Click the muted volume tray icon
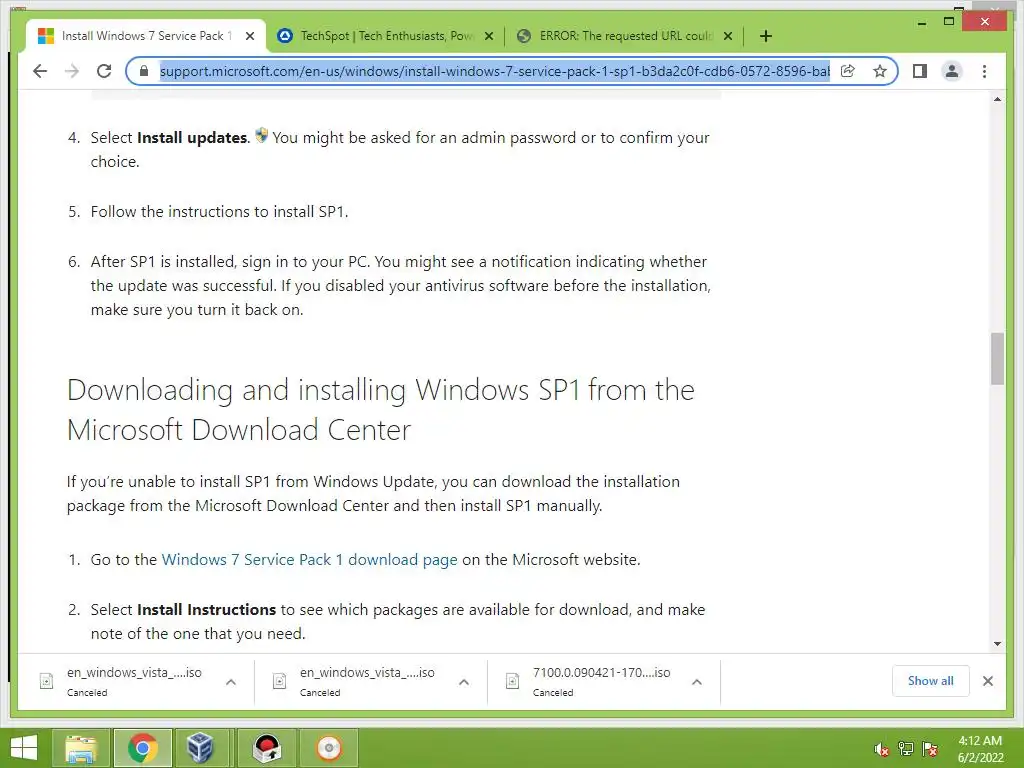 pos(882,749)
